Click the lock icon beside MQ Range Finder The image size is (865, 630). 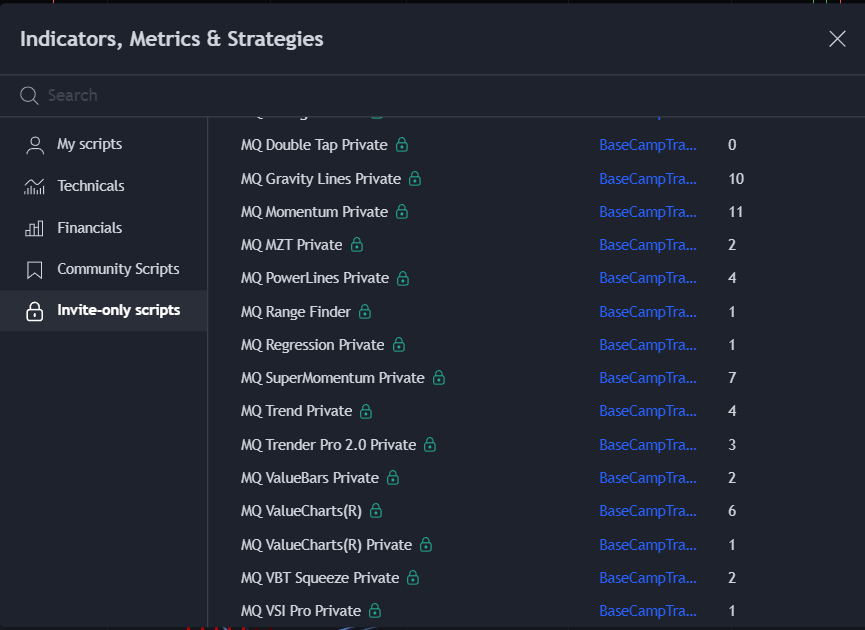tap(364, 311)
